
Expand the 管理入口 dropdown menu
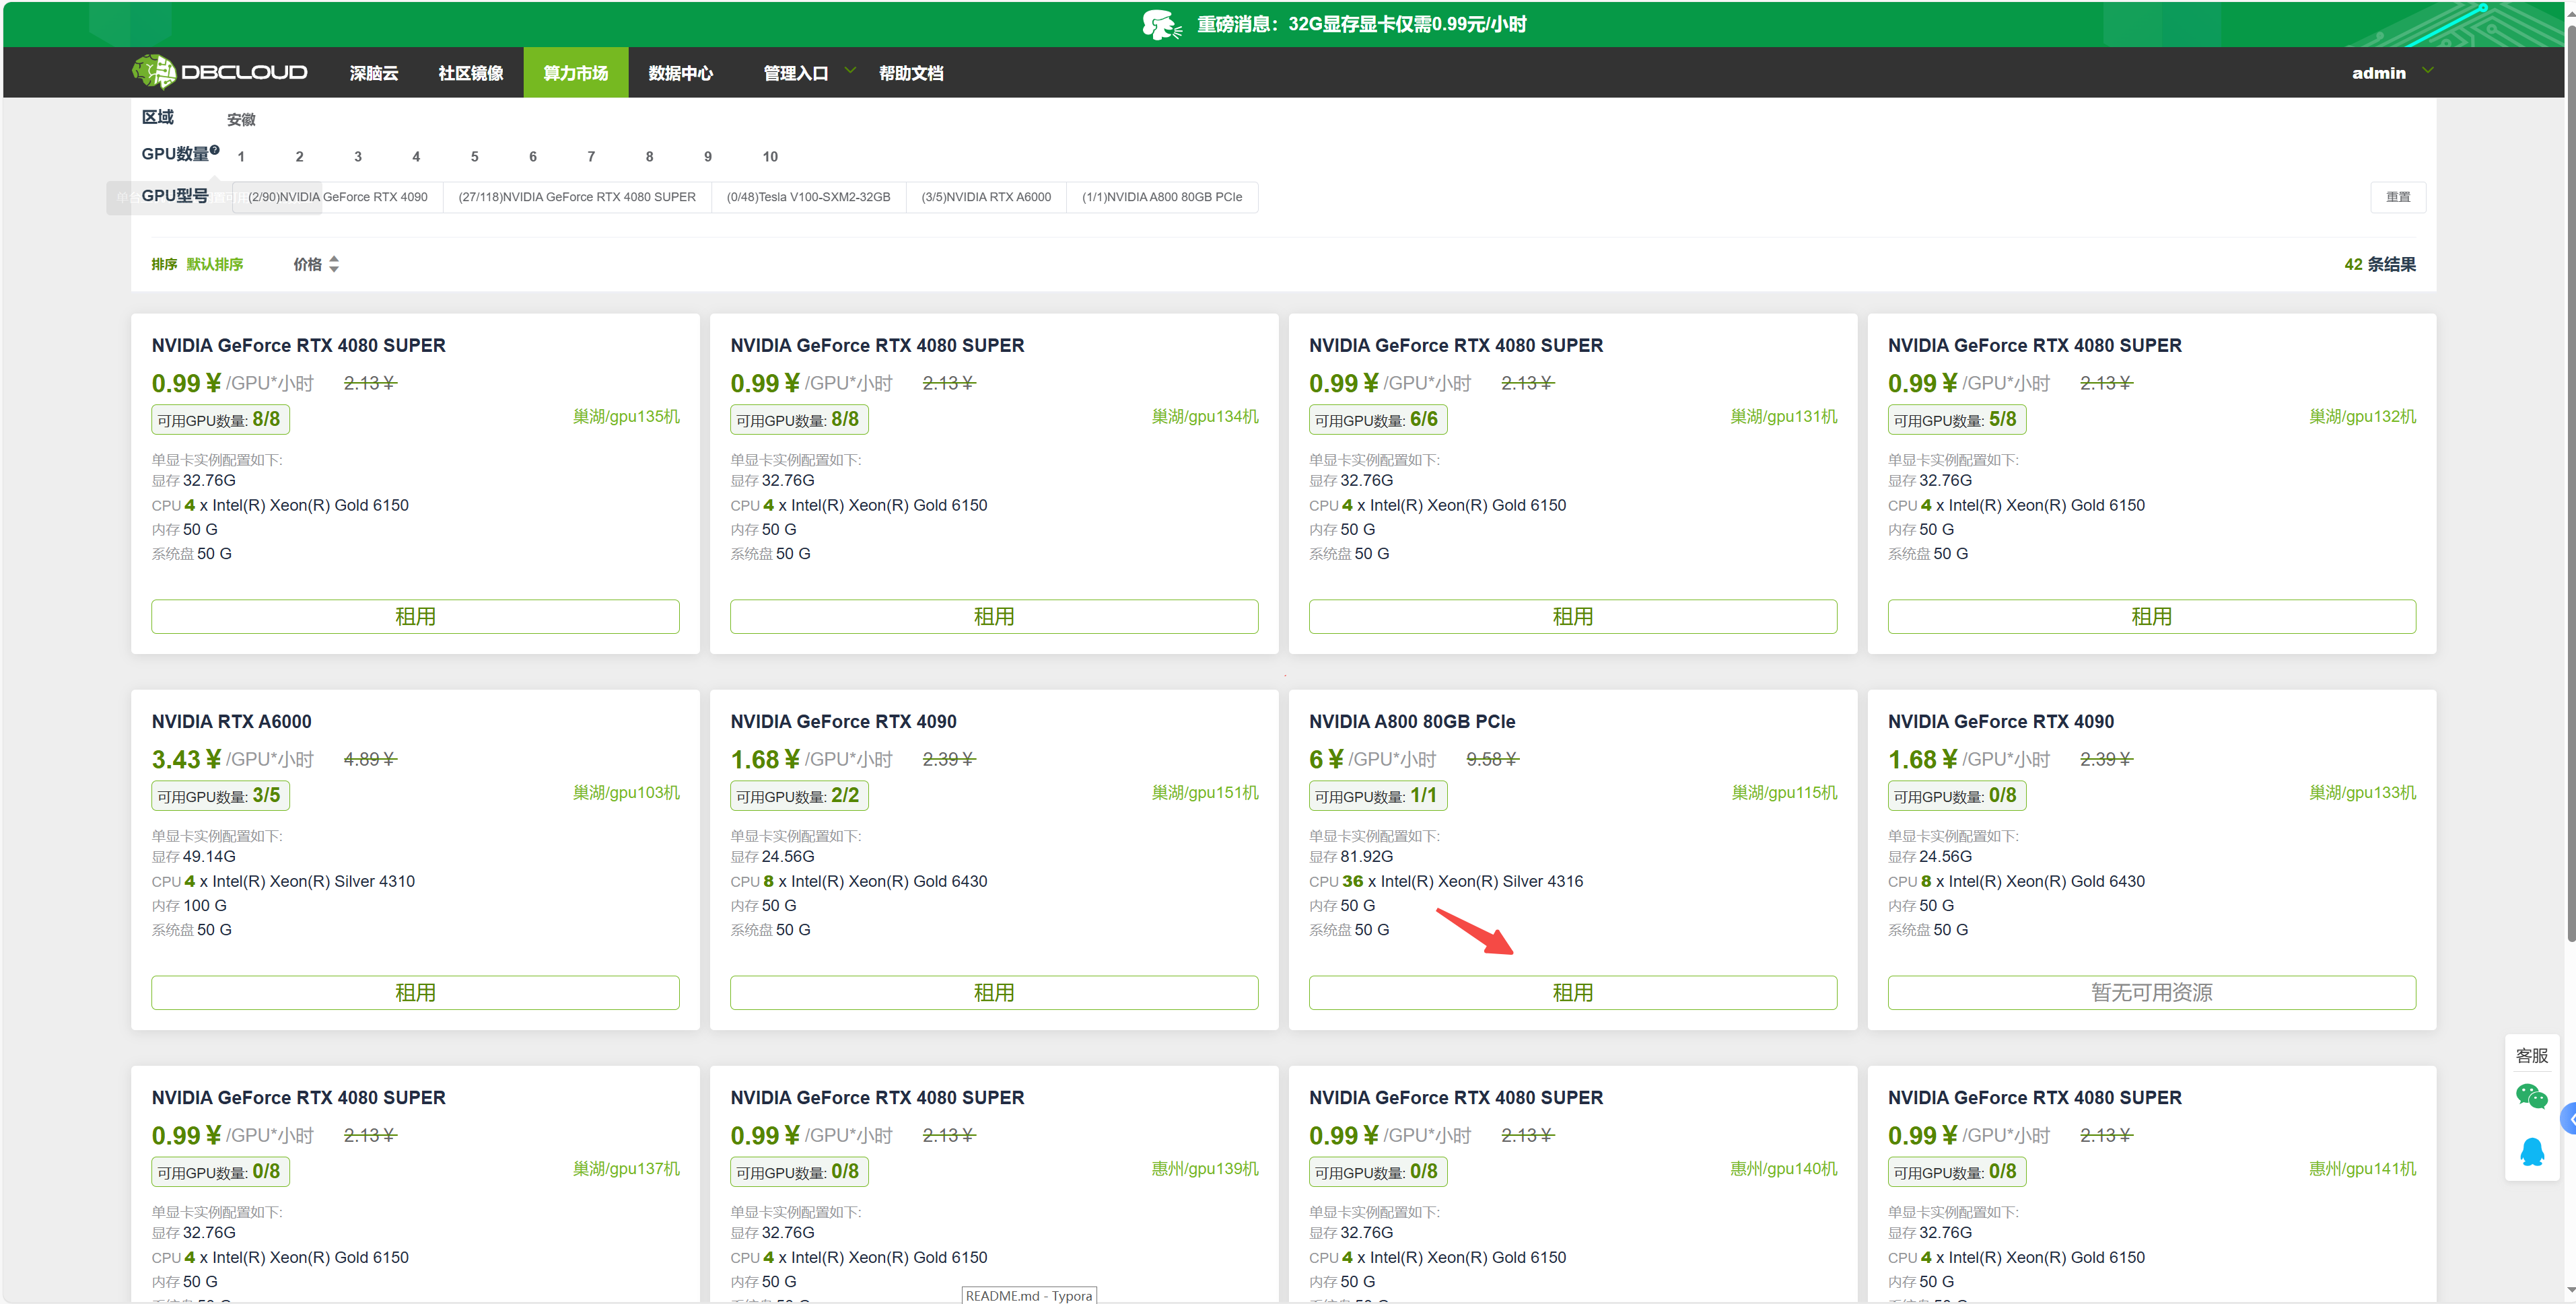(x=850, y=71)
